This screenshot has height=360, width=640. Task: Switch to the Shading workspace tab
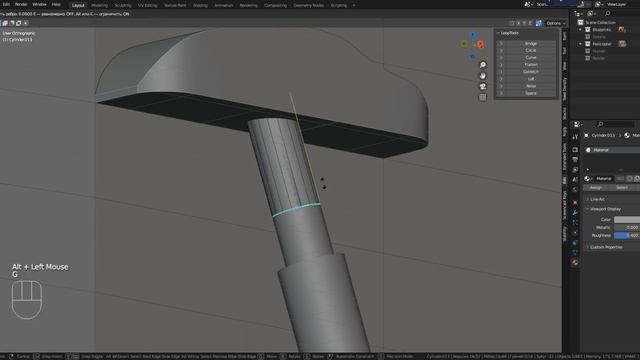point(200,5)
